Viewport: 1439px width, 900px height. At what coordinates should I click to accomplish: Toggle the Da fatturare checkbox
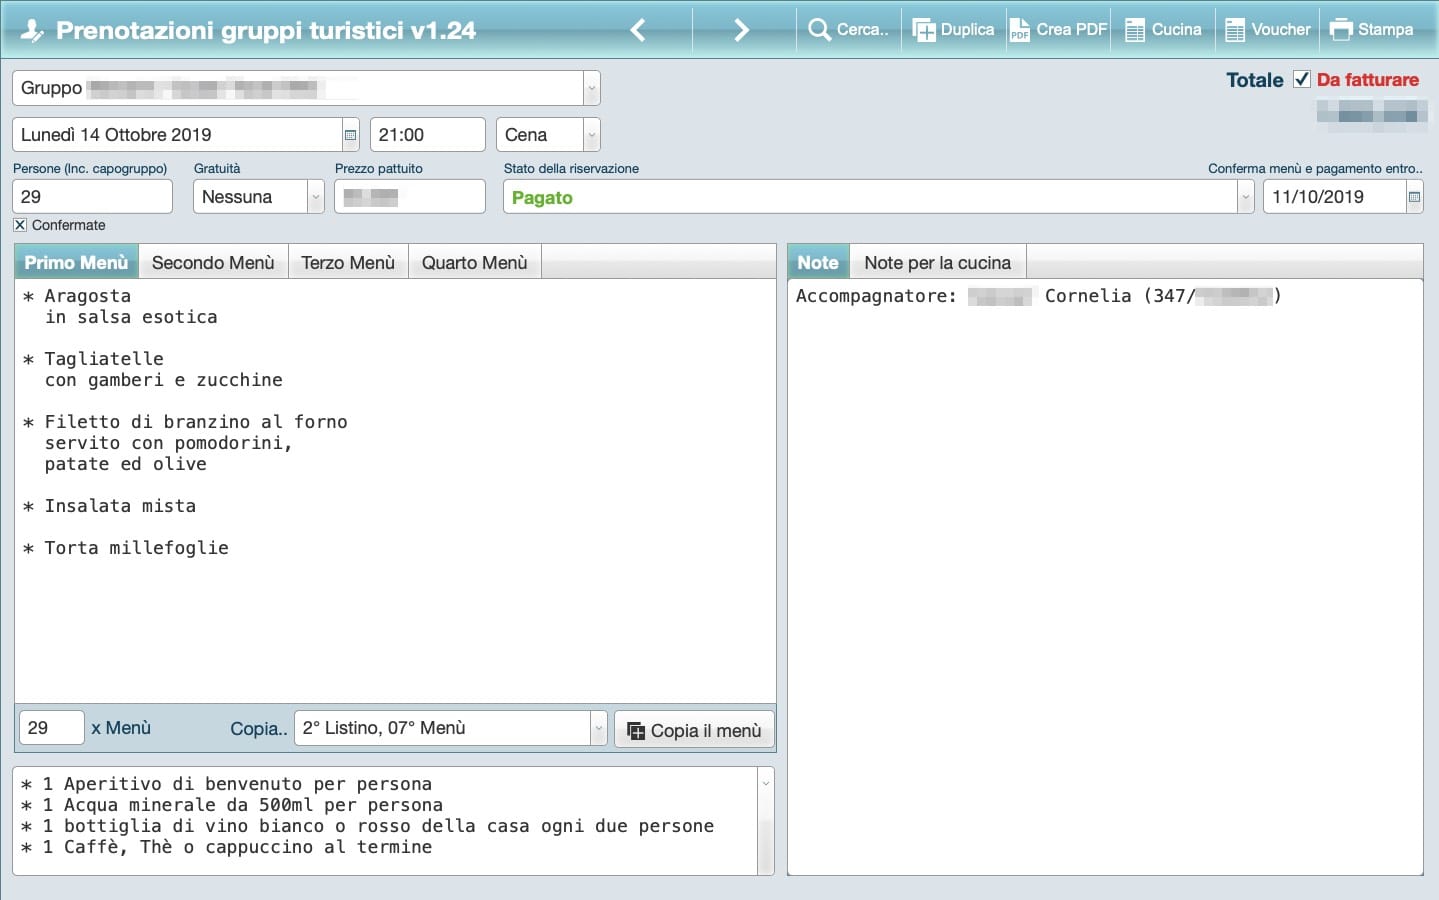(x=1301, y=79)
